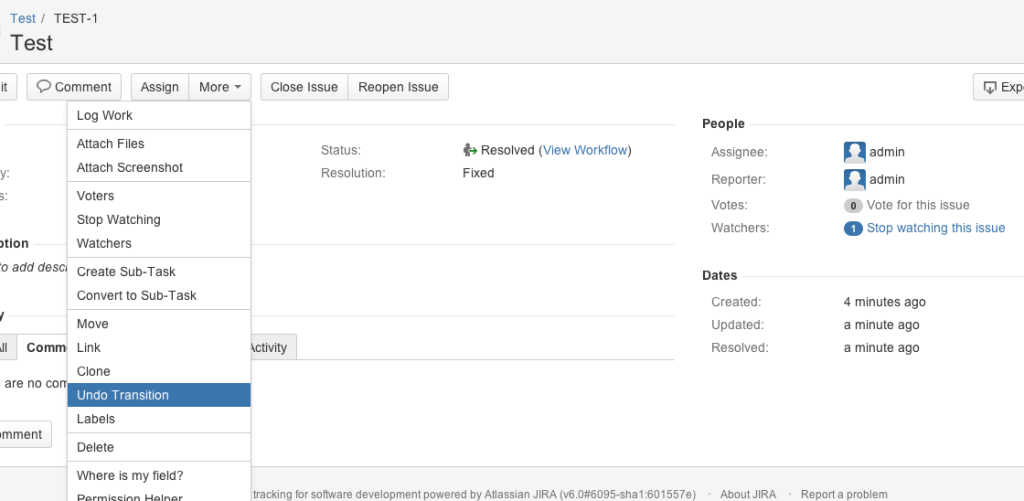
Task: Click the People section heading
Action: 723,123
